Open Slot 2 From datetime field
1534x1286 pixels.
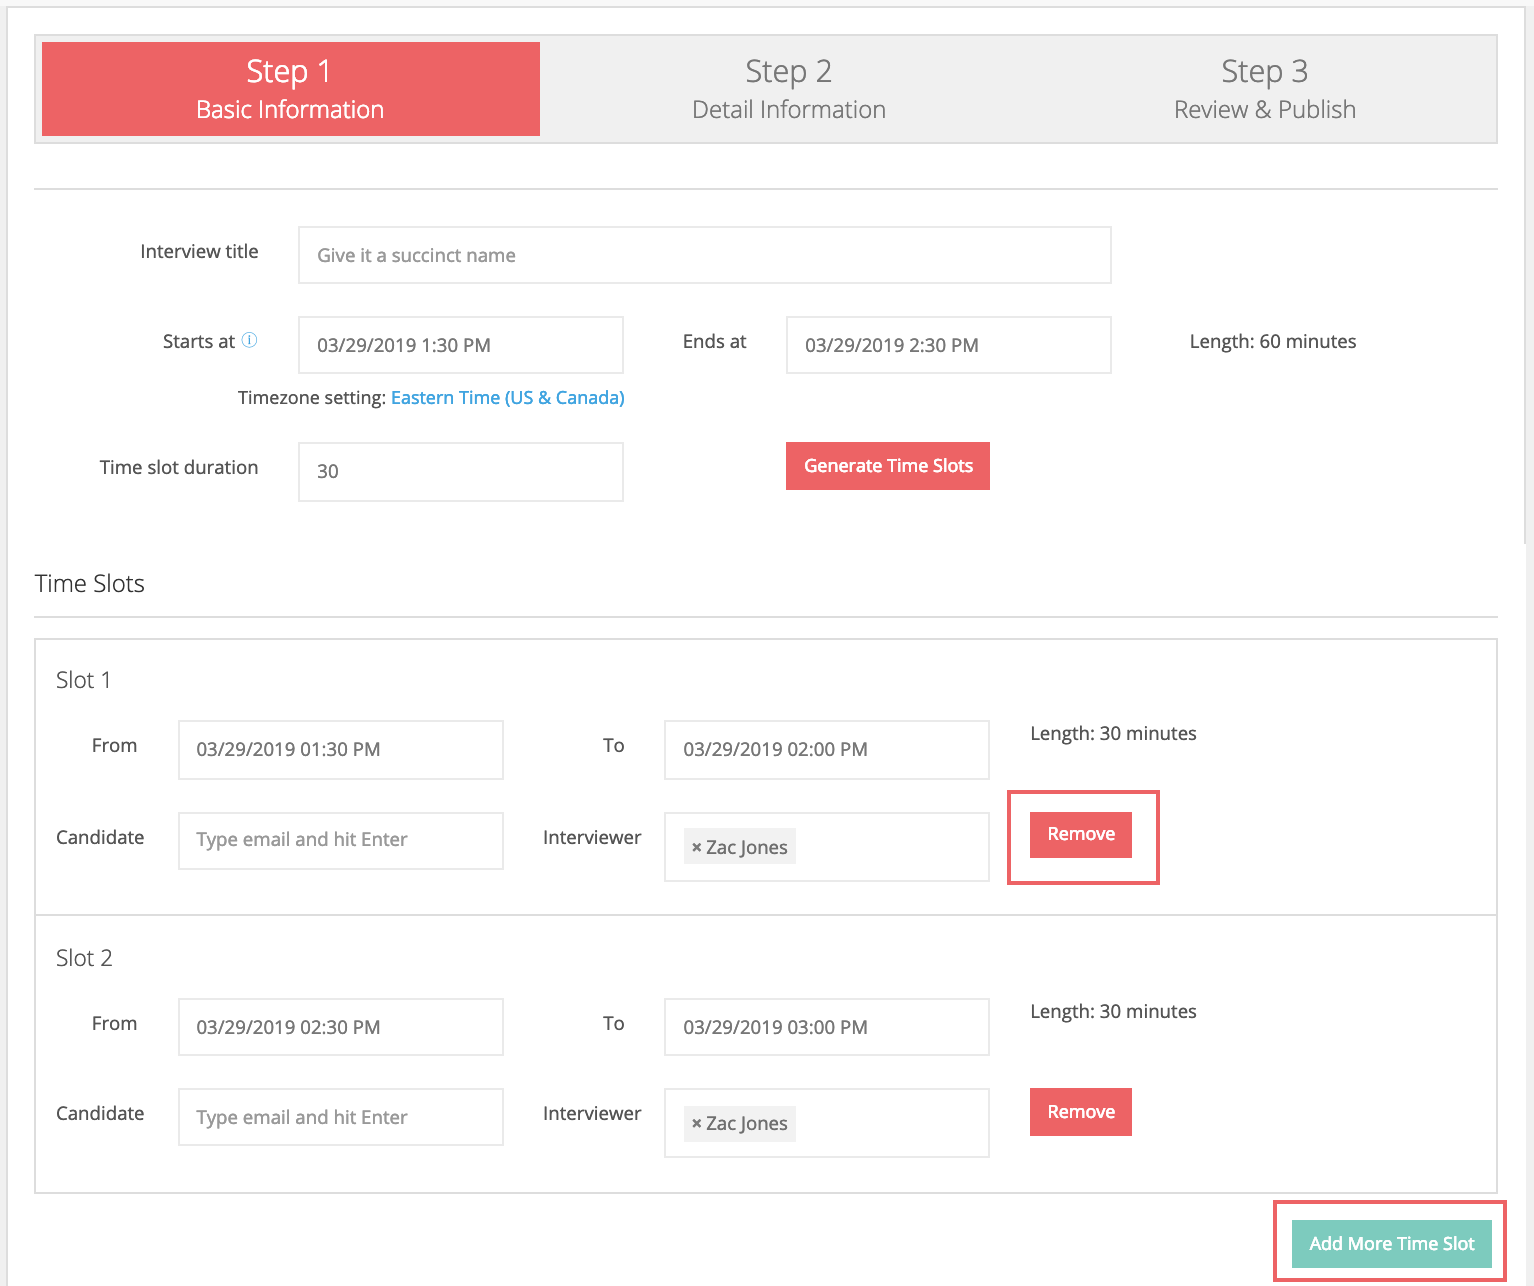(x=340, y=1027)
